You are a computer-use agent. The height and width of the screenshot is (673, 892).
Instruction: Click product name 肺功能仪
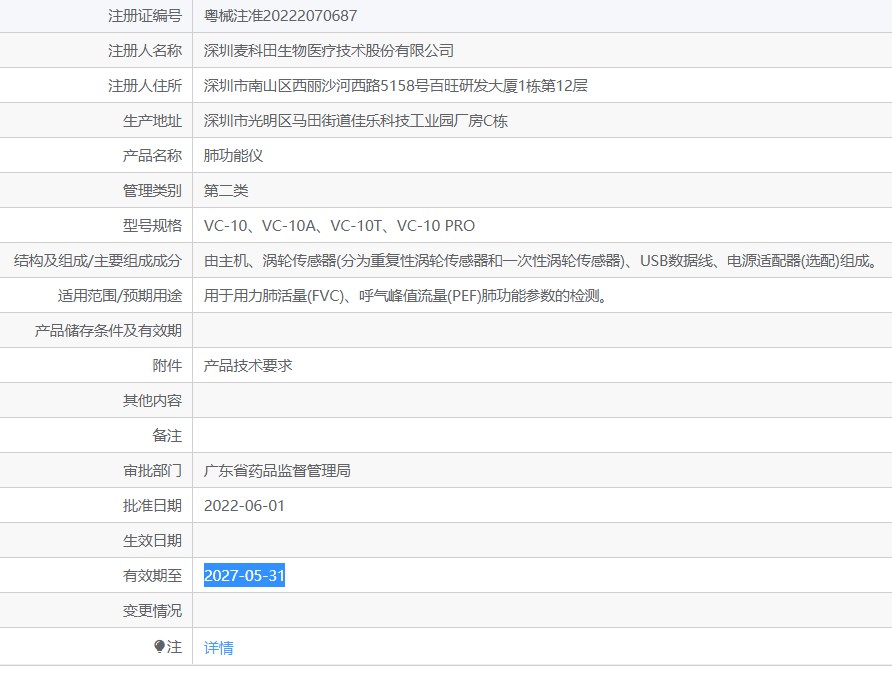coord(233,155)
